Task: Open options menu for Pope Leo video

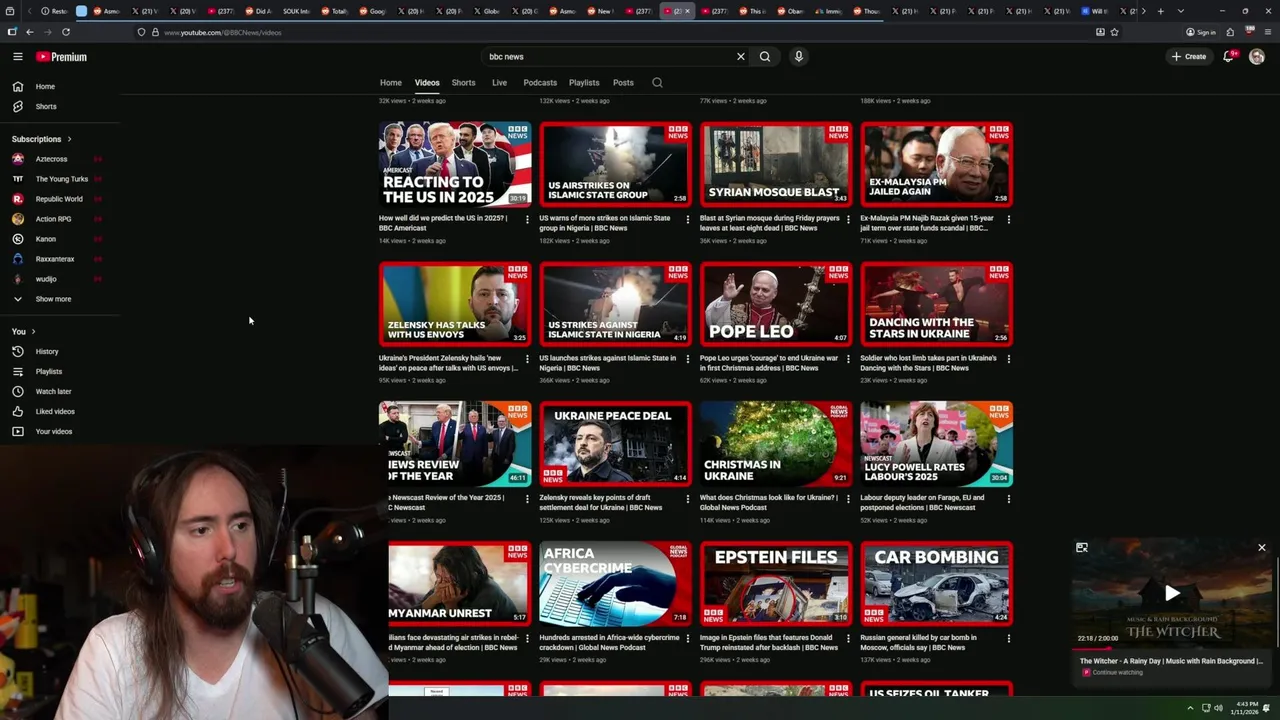Action: (848, 360)
